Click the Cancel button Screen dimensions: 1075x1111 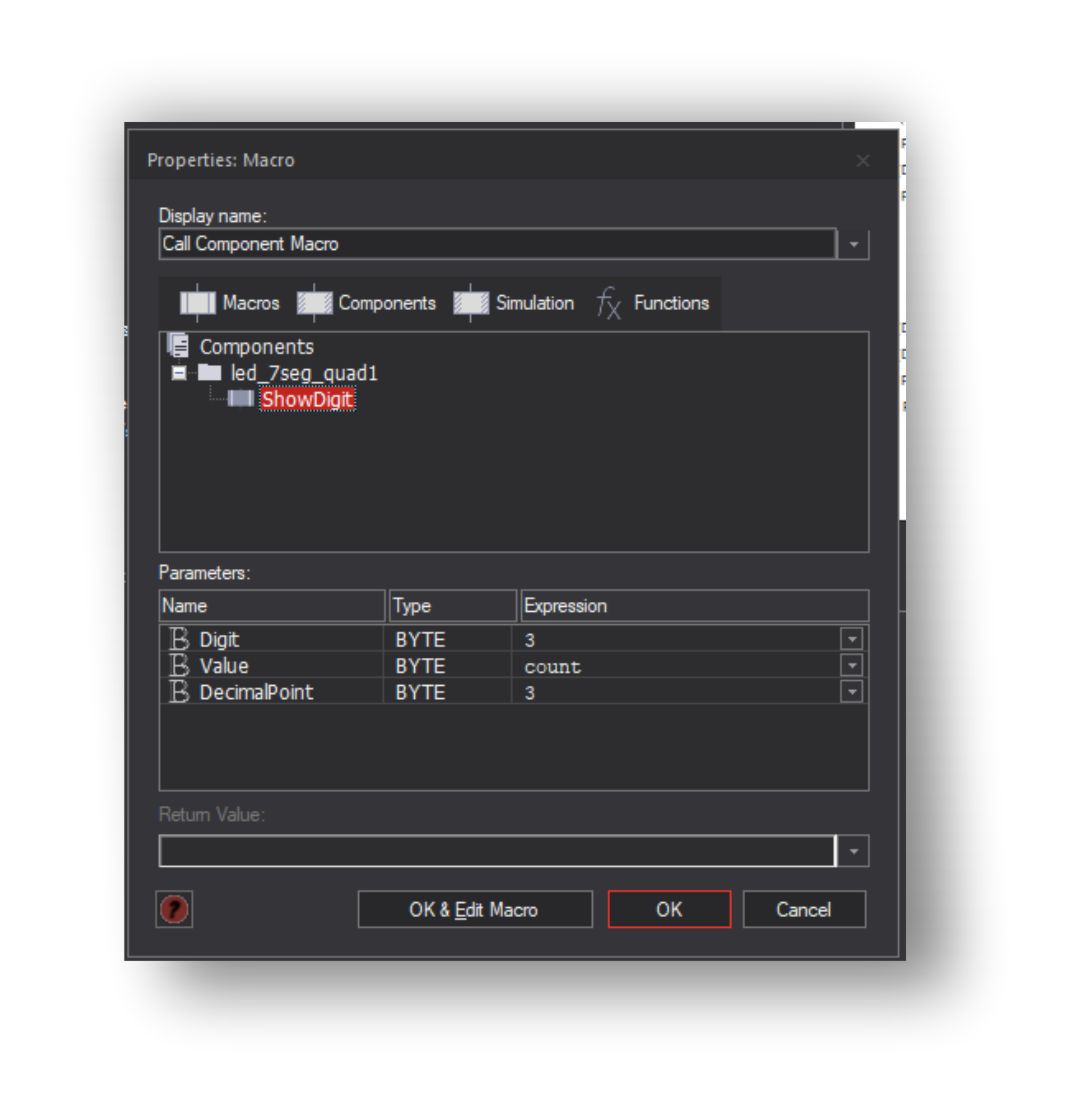coord(804,909)
